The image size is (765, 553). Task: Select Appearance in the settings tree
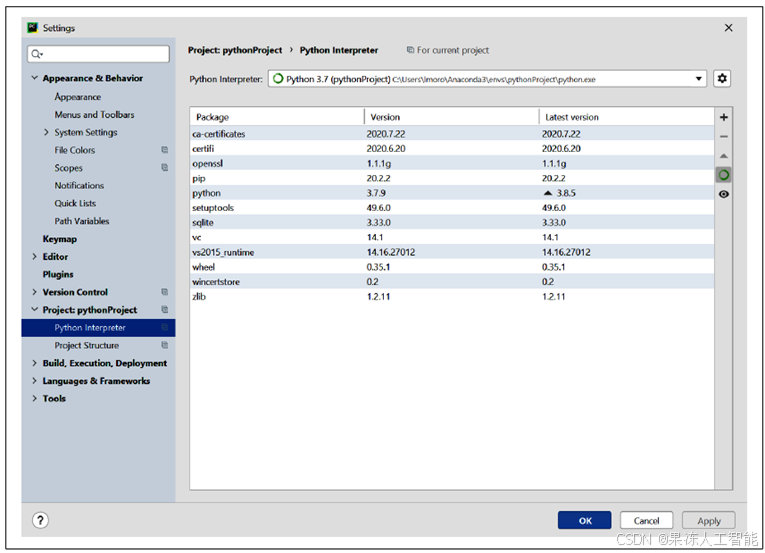pyautogui.click(x=78, y=97)
